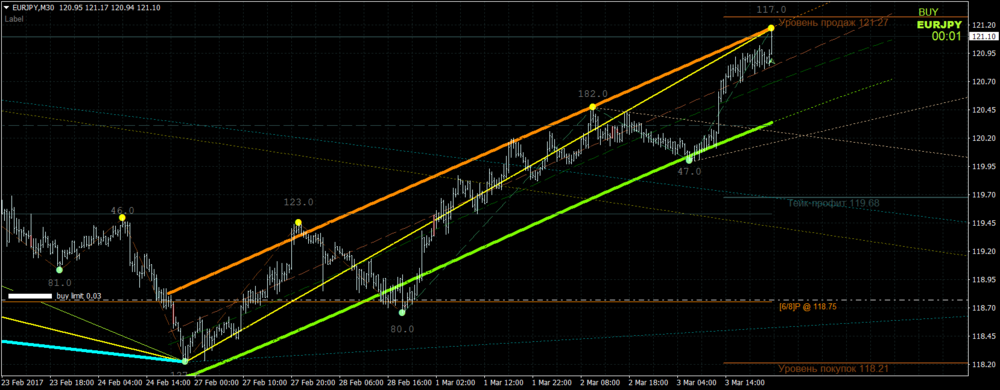1000x390 pixels.
Task: Select the take-profit 119.68 line label
Action: click(834, 203)
